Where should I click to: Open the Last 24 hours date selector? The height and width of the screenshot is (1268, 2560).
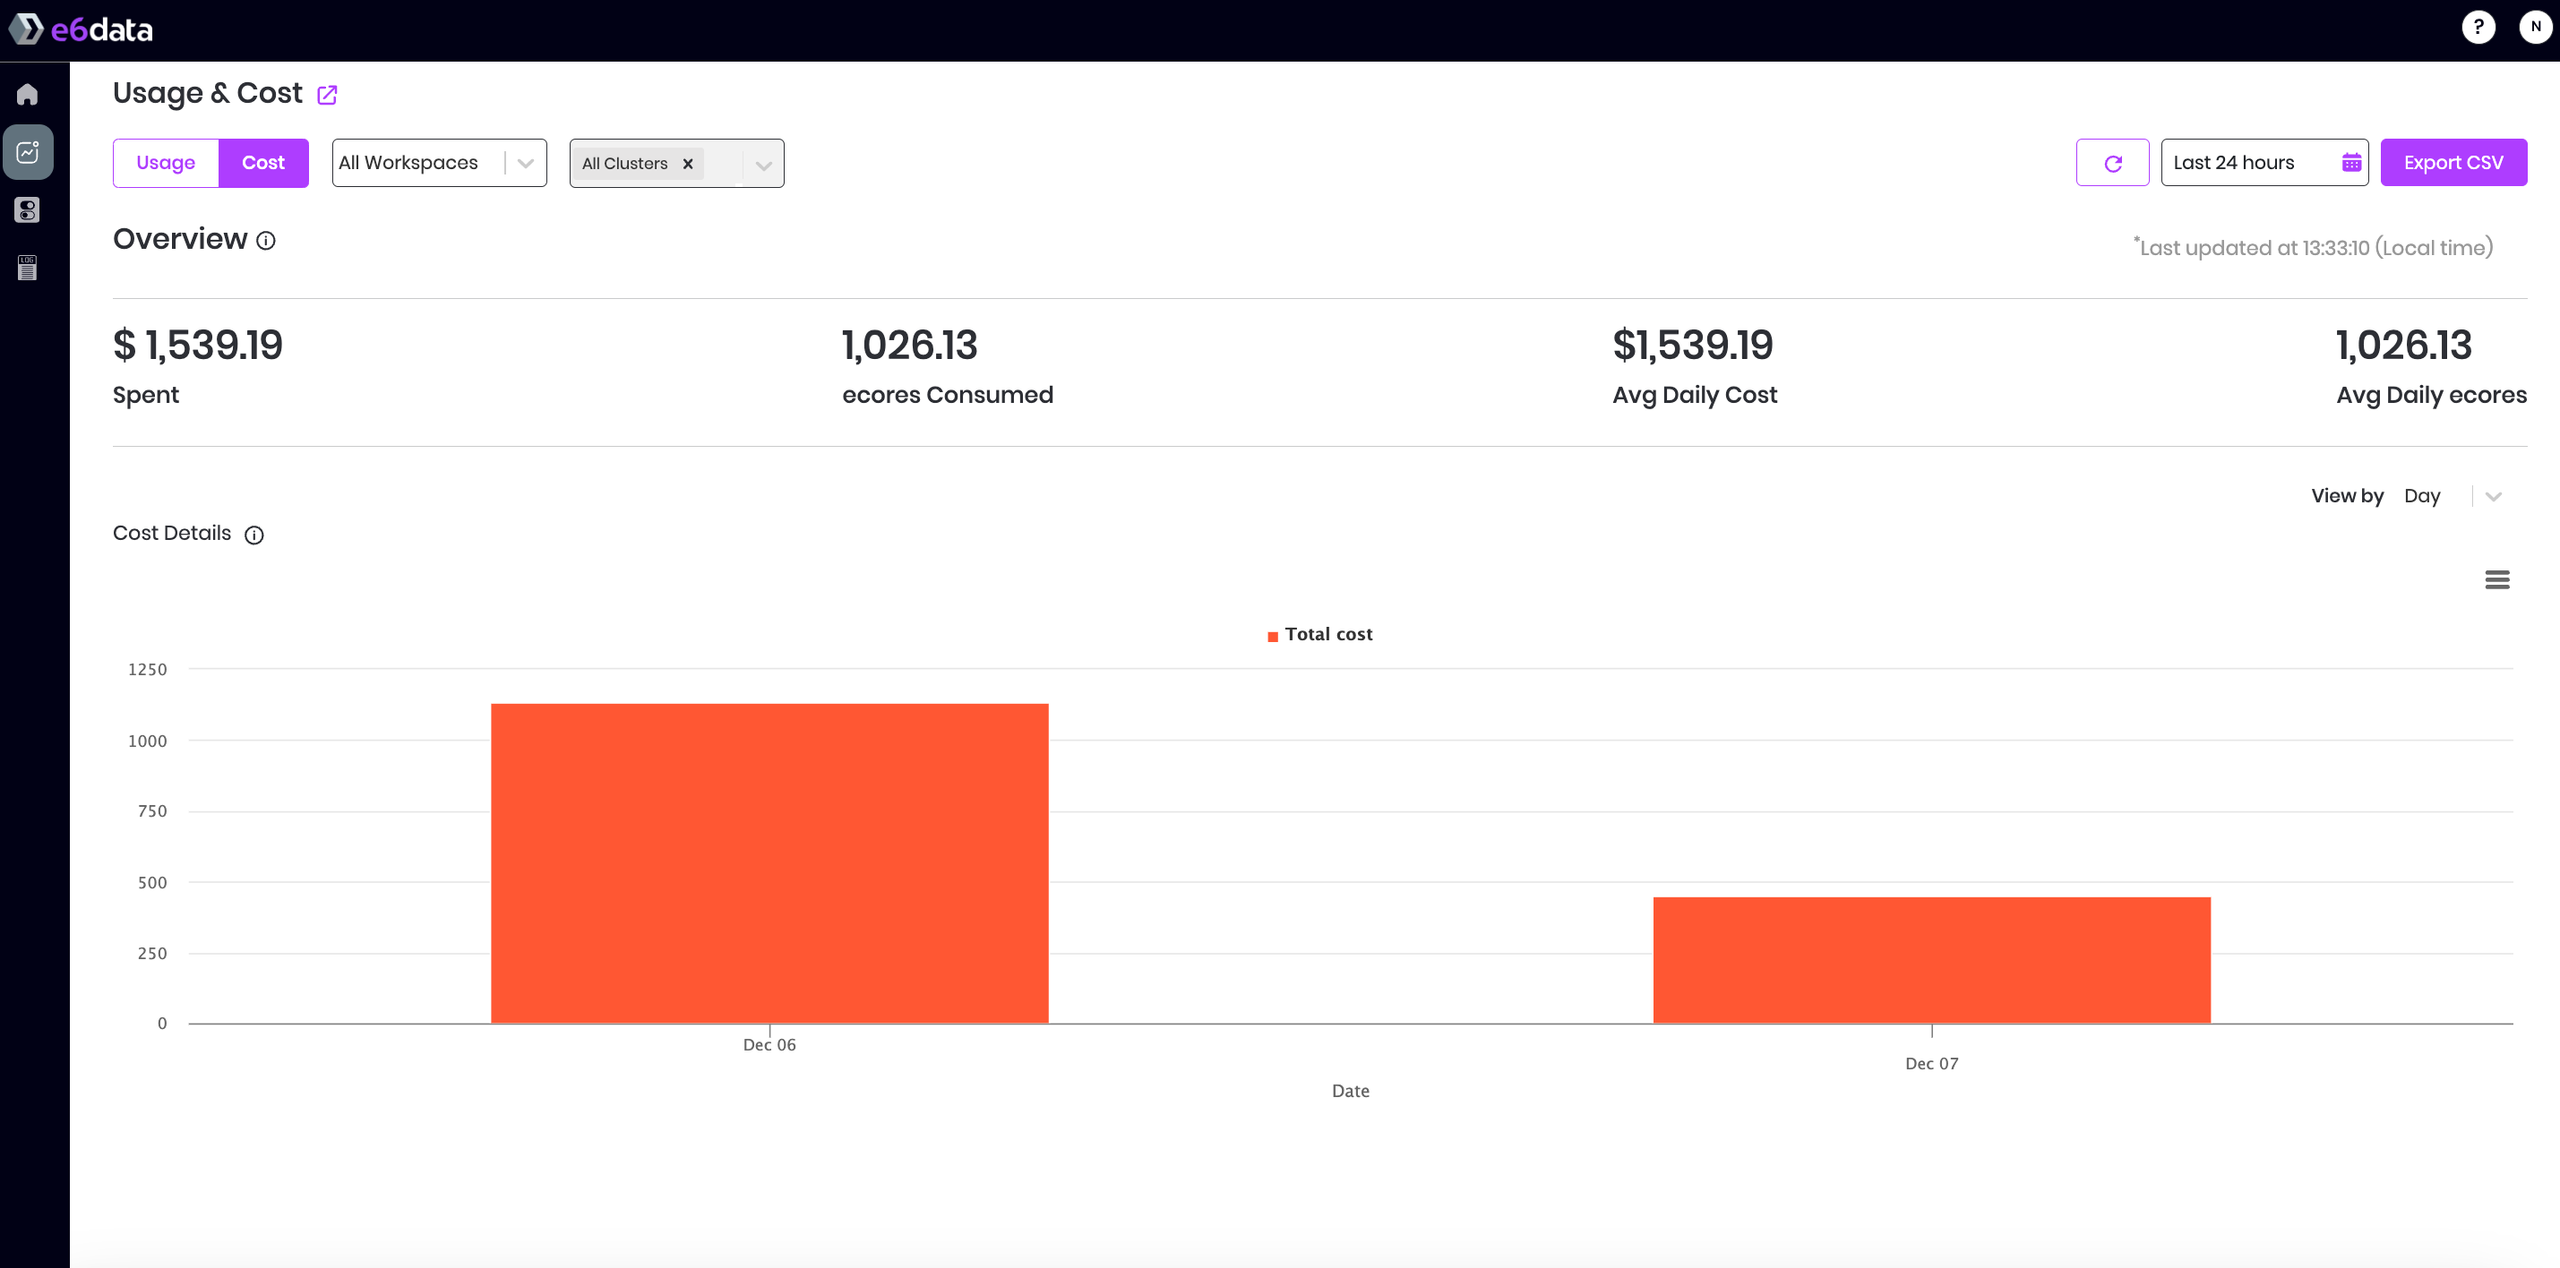(x=2264, y=163)
